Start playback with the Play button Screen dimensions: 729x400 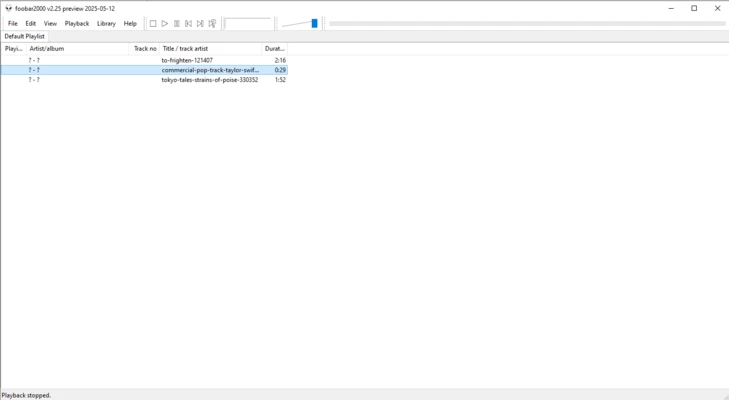coord(165,23)
